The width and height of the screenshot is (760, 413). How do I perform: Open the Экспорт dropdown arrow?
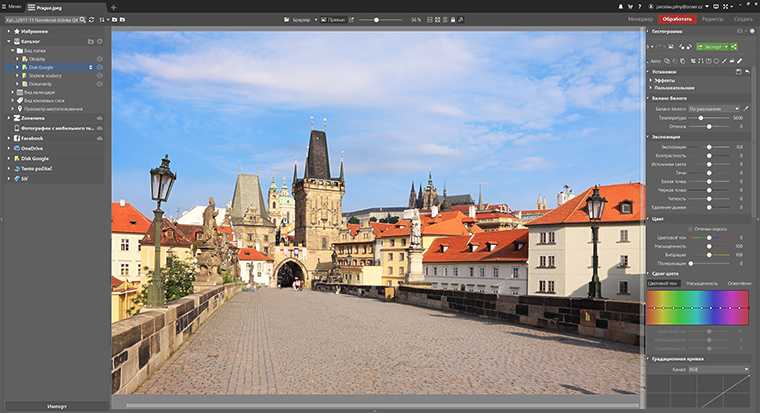[727, 47]
